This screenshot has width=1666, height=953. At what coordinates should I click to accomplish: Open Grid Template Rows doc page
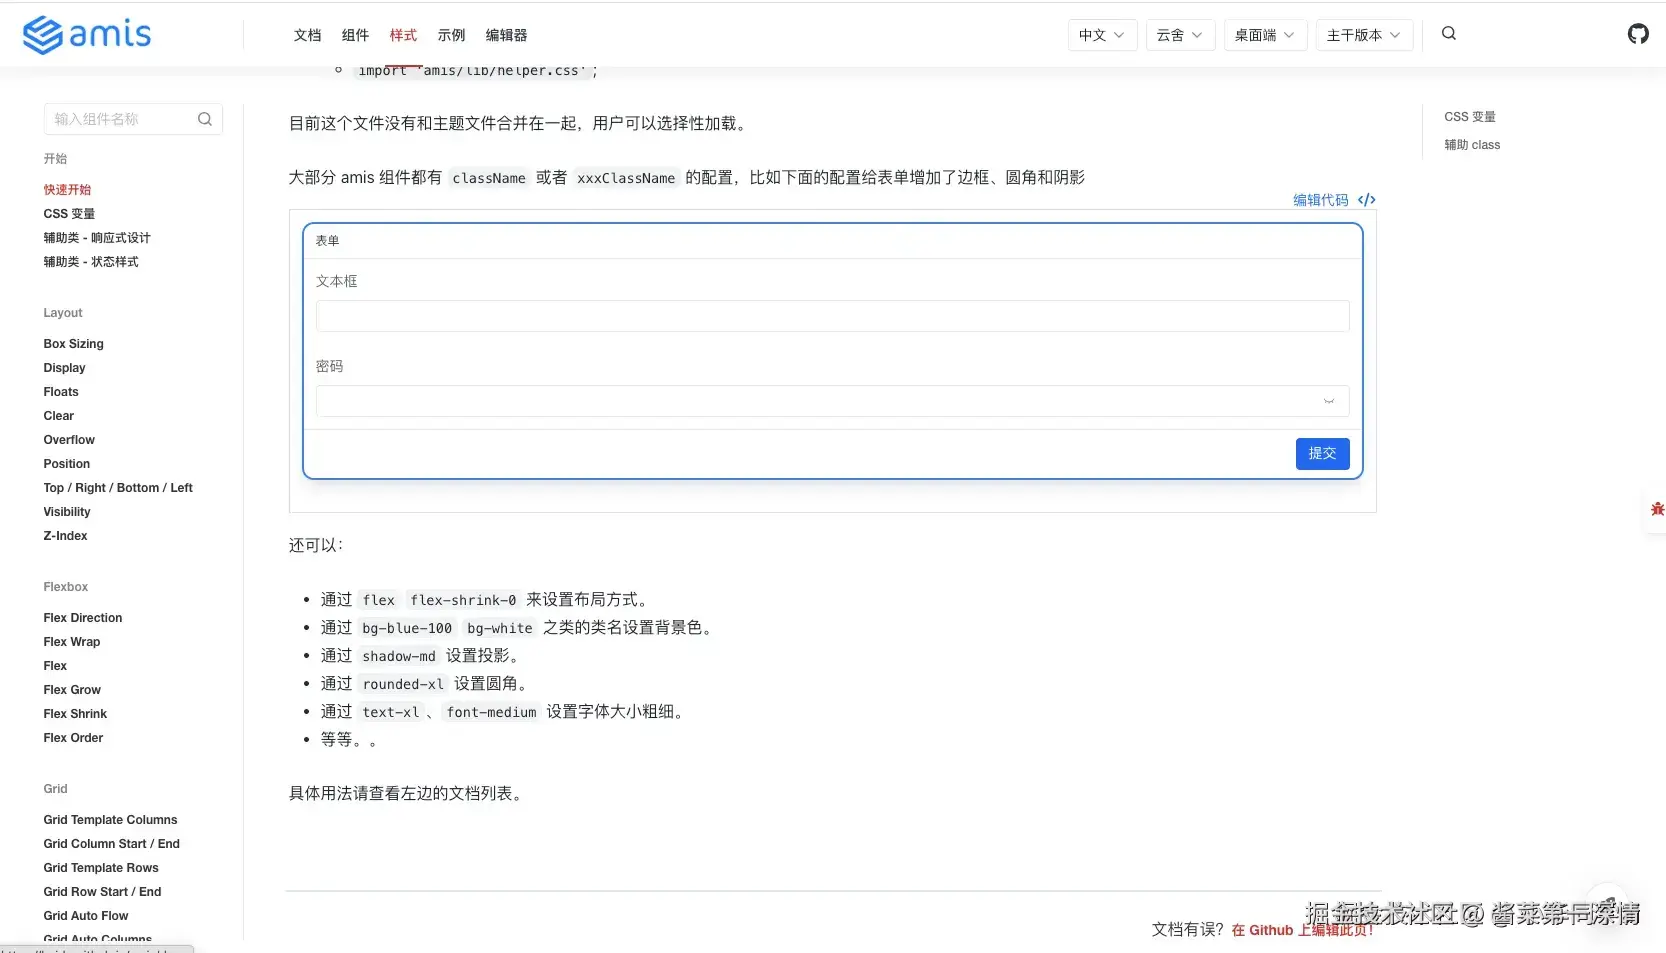(x=101, y=868)
